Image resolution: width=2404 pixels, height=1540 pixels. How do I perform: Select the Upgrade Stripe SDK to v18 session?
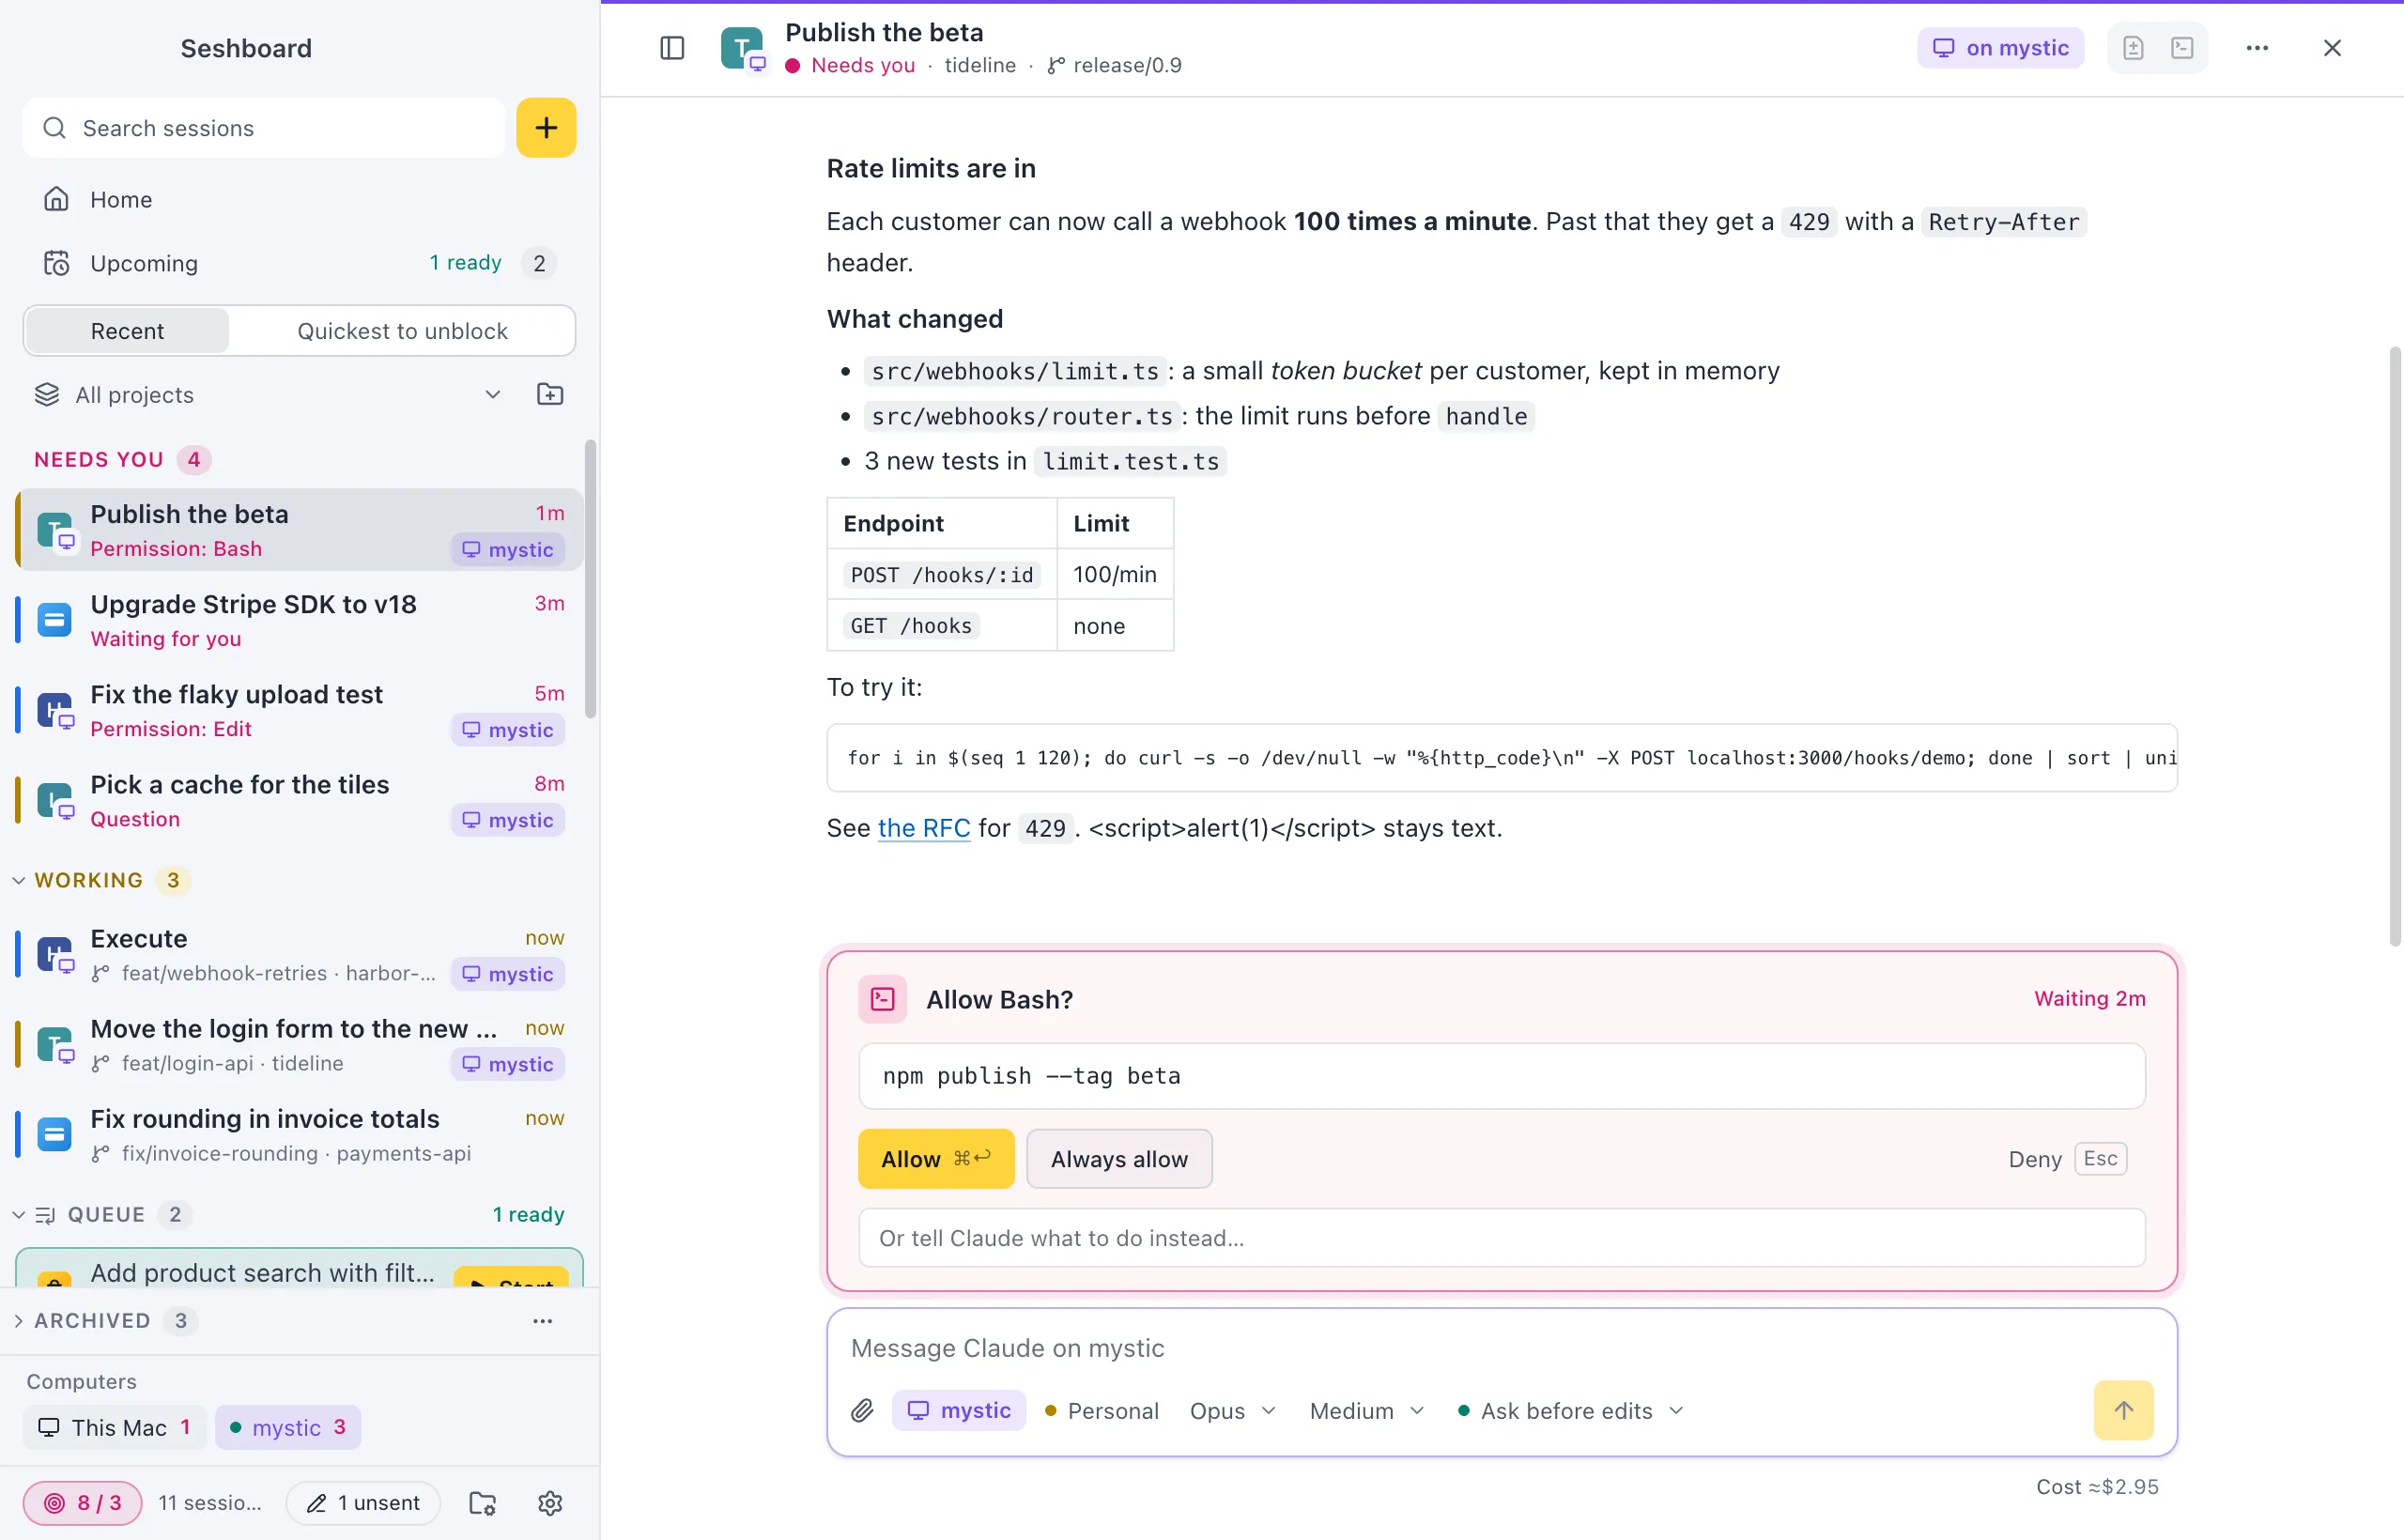pos(300,620)
